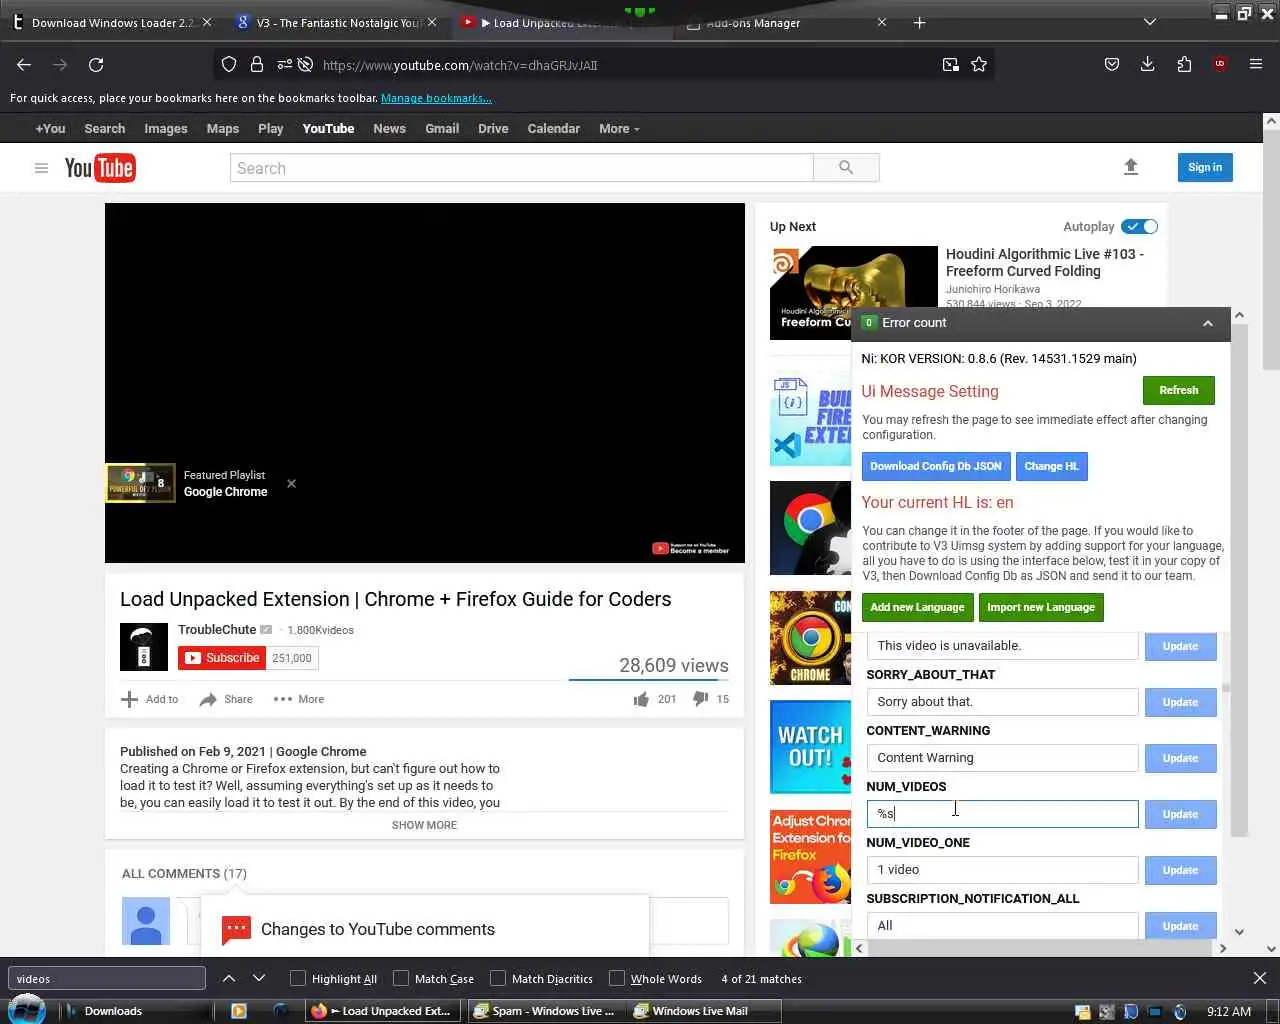Open the Pocket save icon
1280x1024 pixels.
tap(1112, 65)
